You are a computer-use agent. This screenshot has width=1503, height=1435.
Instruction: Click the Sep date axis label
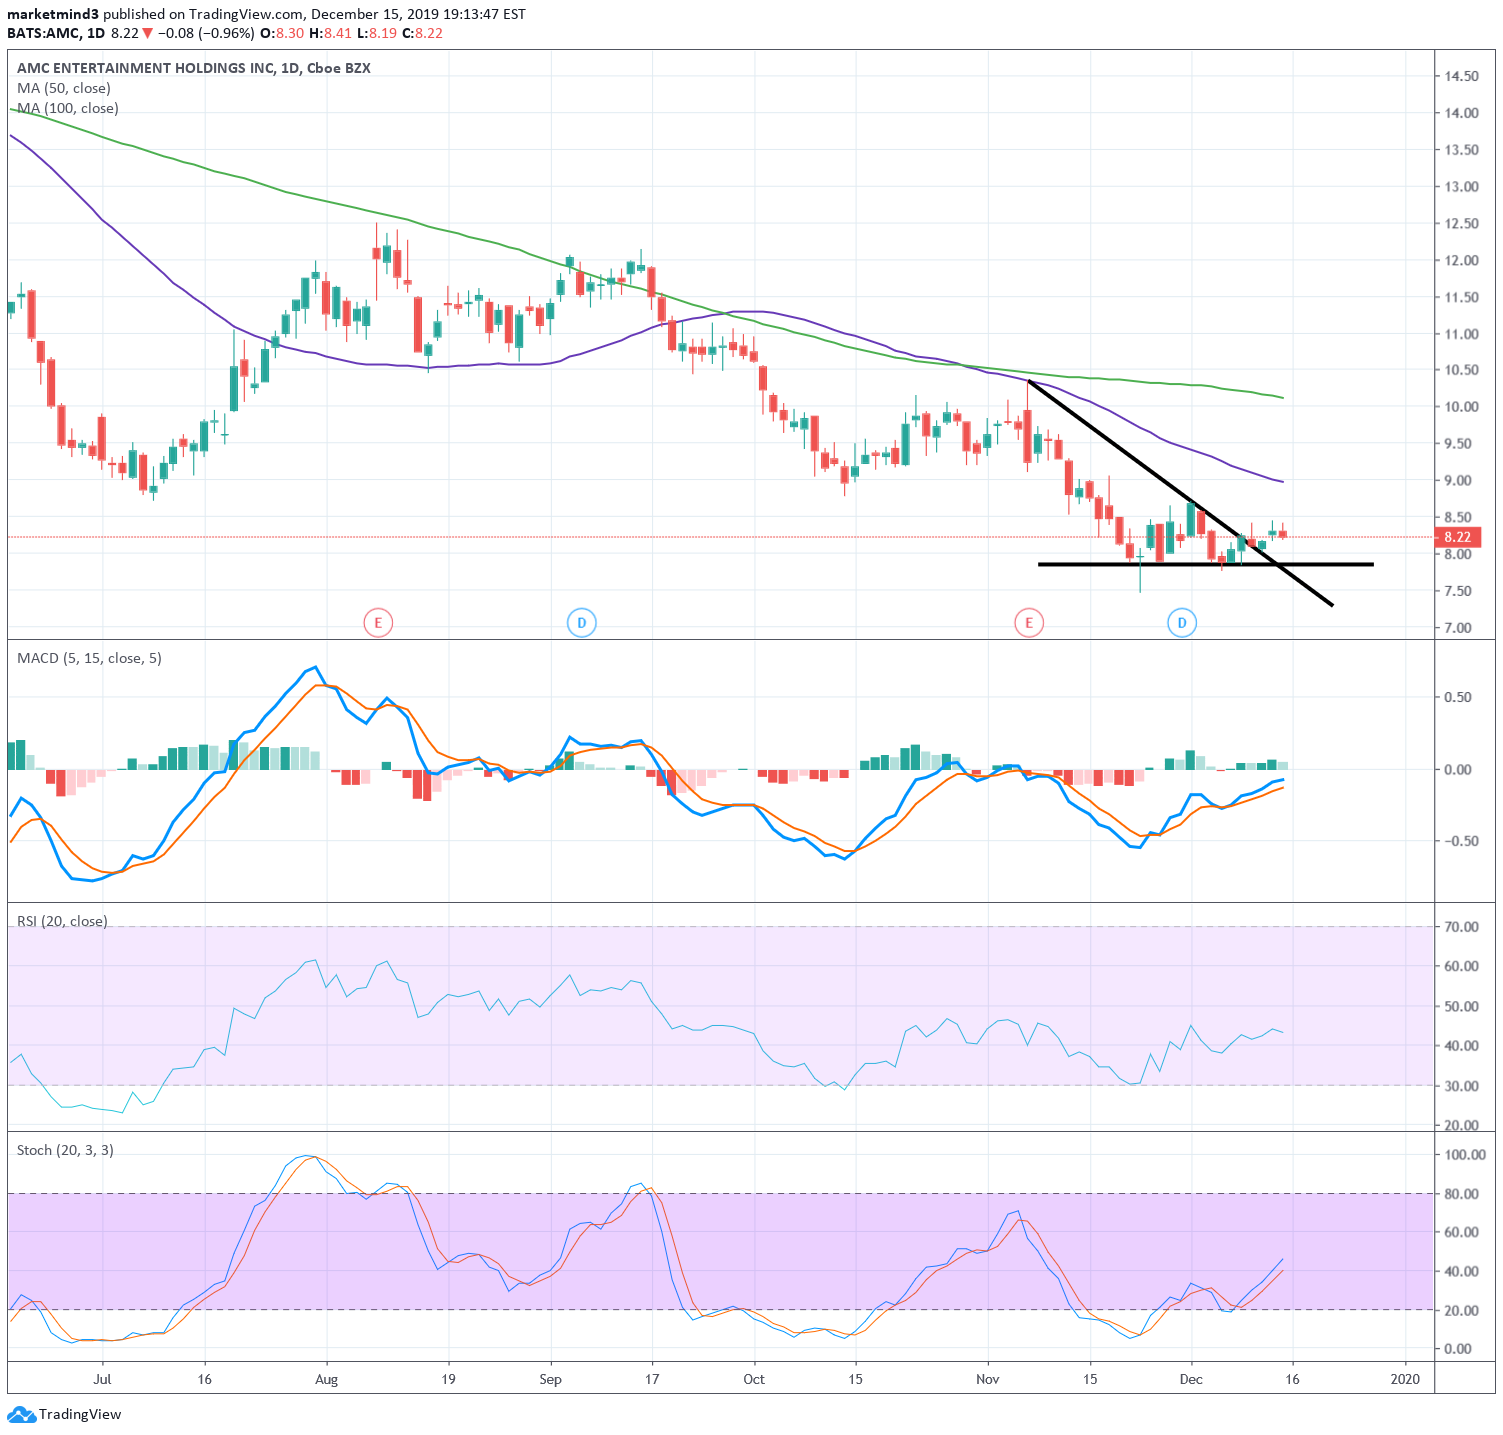550,1379
